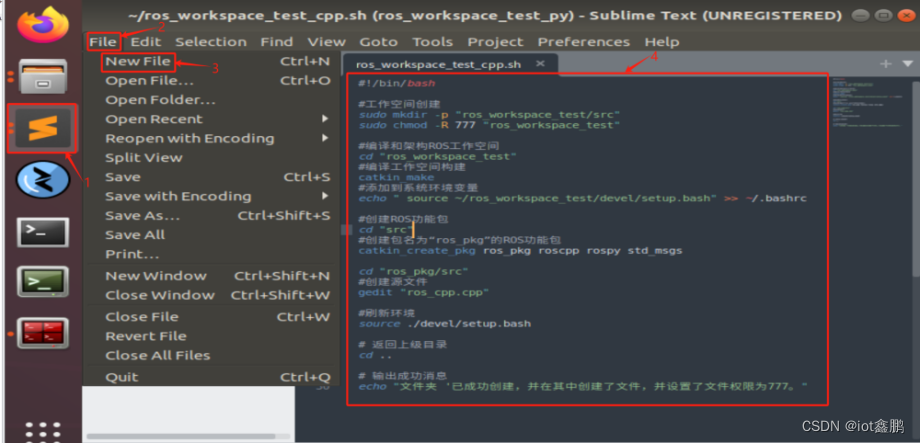Image resolution: width=920 pixels, height=444 pixels.
Task: Click the cd "ros_workspace_test" line
Action: (x=438, y=157)
